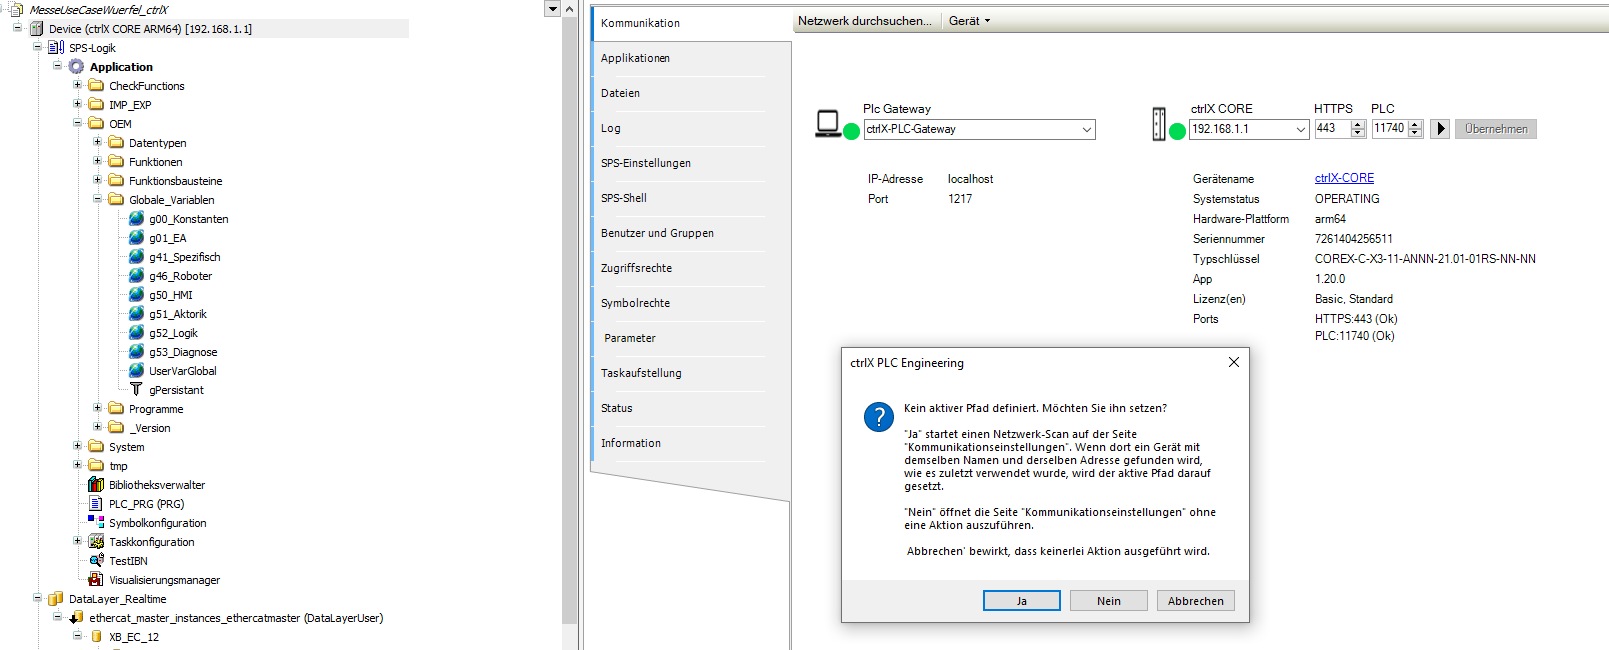Screen dimensions: 1609x650
Task: Open the Gerät dropdown menu
Action: pyautogui.click(x=969, y=21)
